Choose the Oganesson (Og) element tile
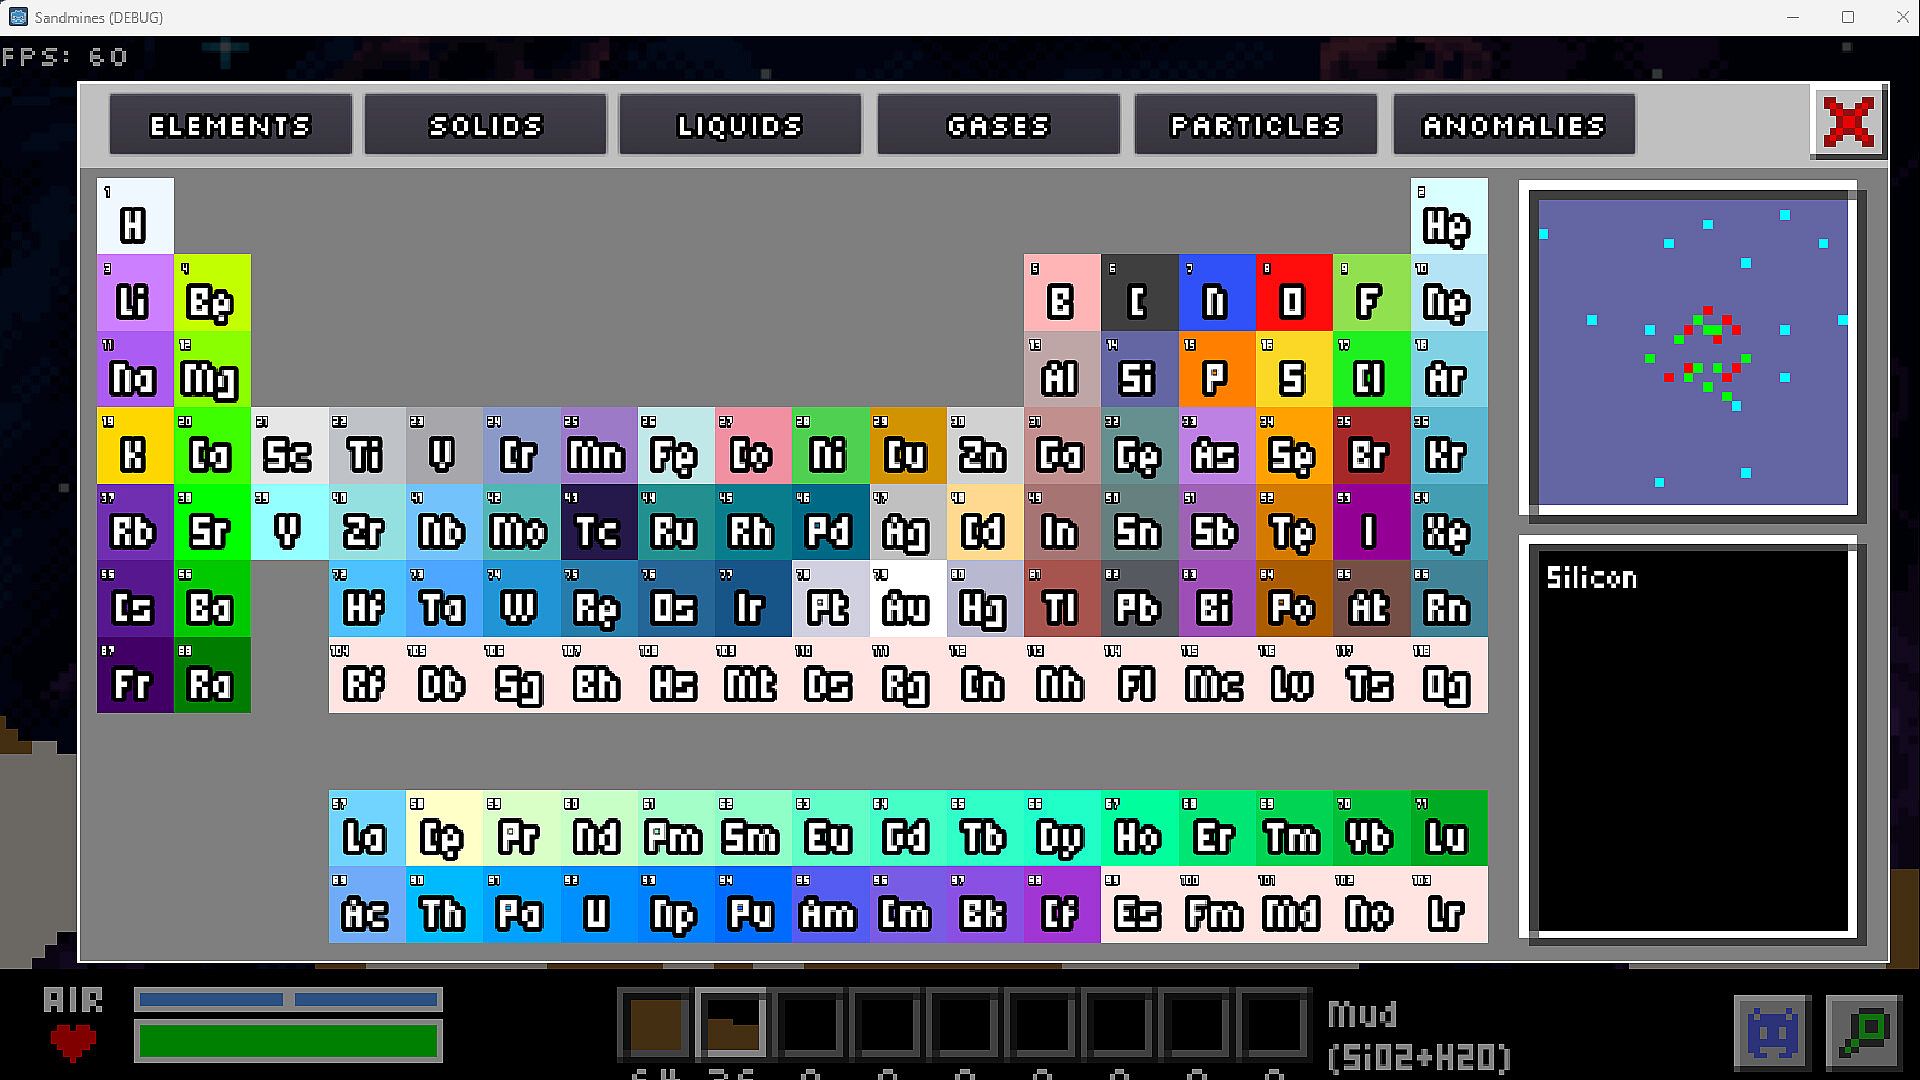 pyautogui.click(x=1448, y=676)
